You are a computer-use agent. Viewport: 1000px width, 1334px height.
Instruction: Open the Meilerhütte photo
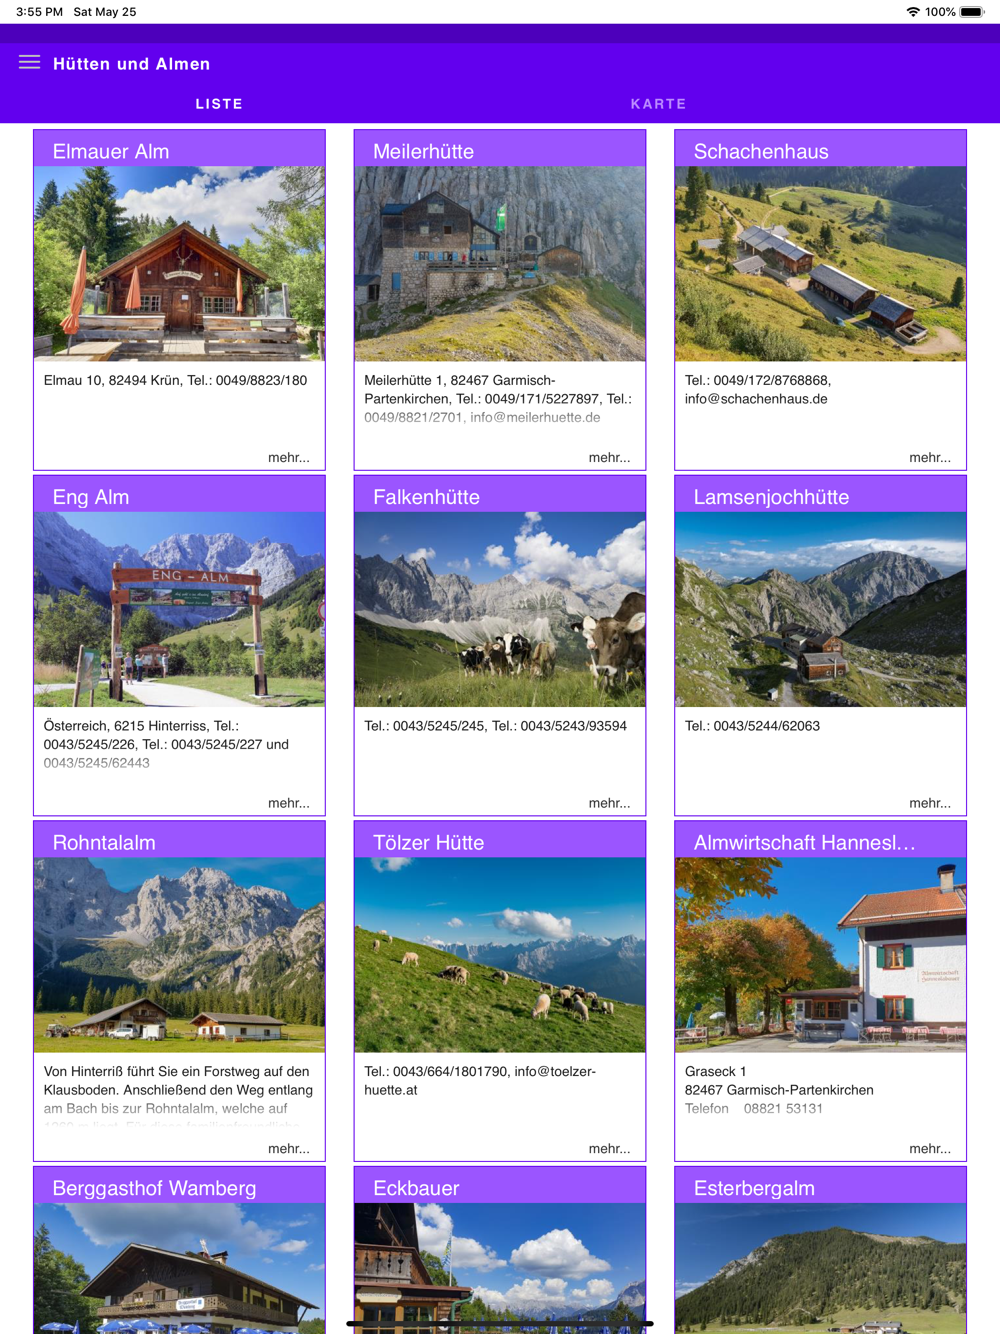[x=500, y=264]
